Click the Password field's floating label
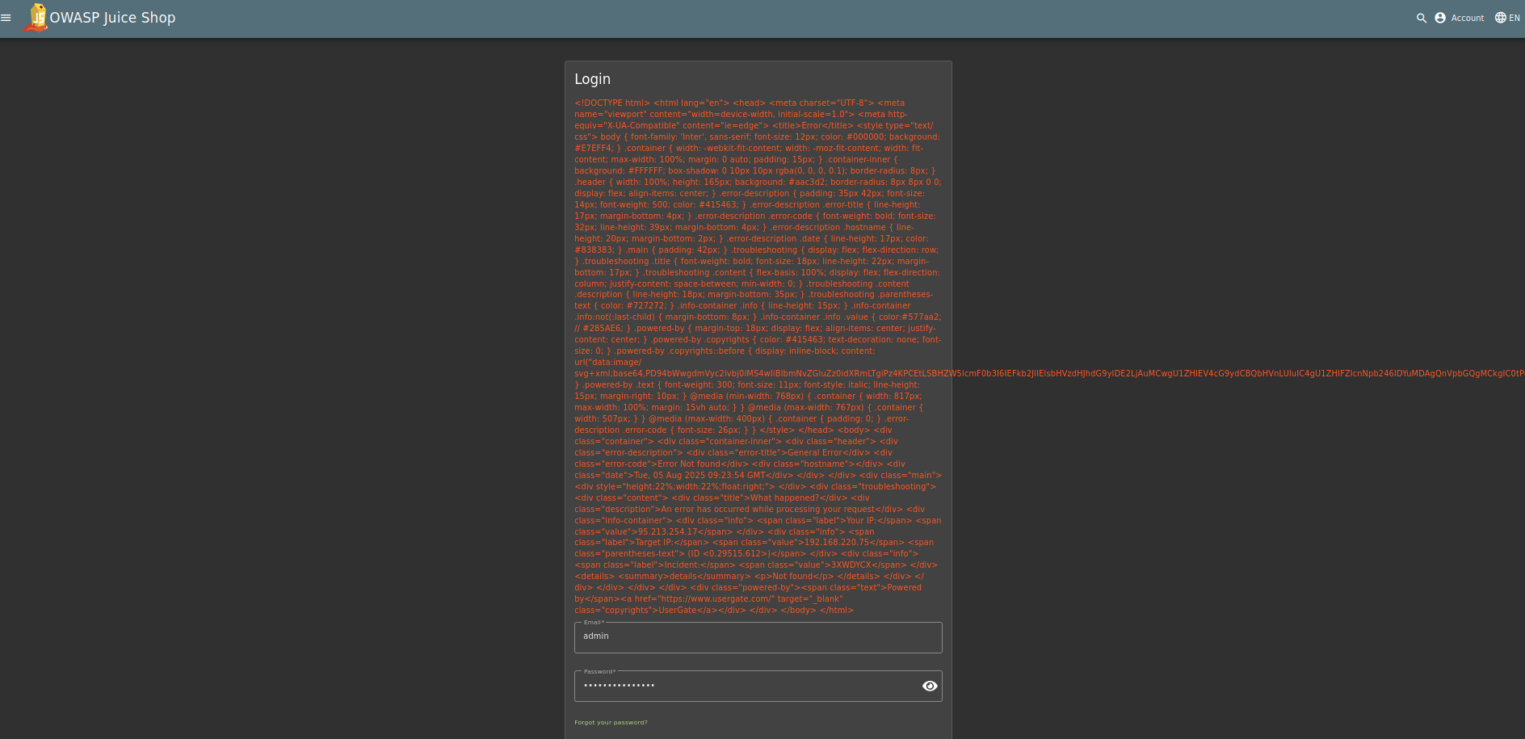This screenshot has height=739, width=1525. (599, 671)
